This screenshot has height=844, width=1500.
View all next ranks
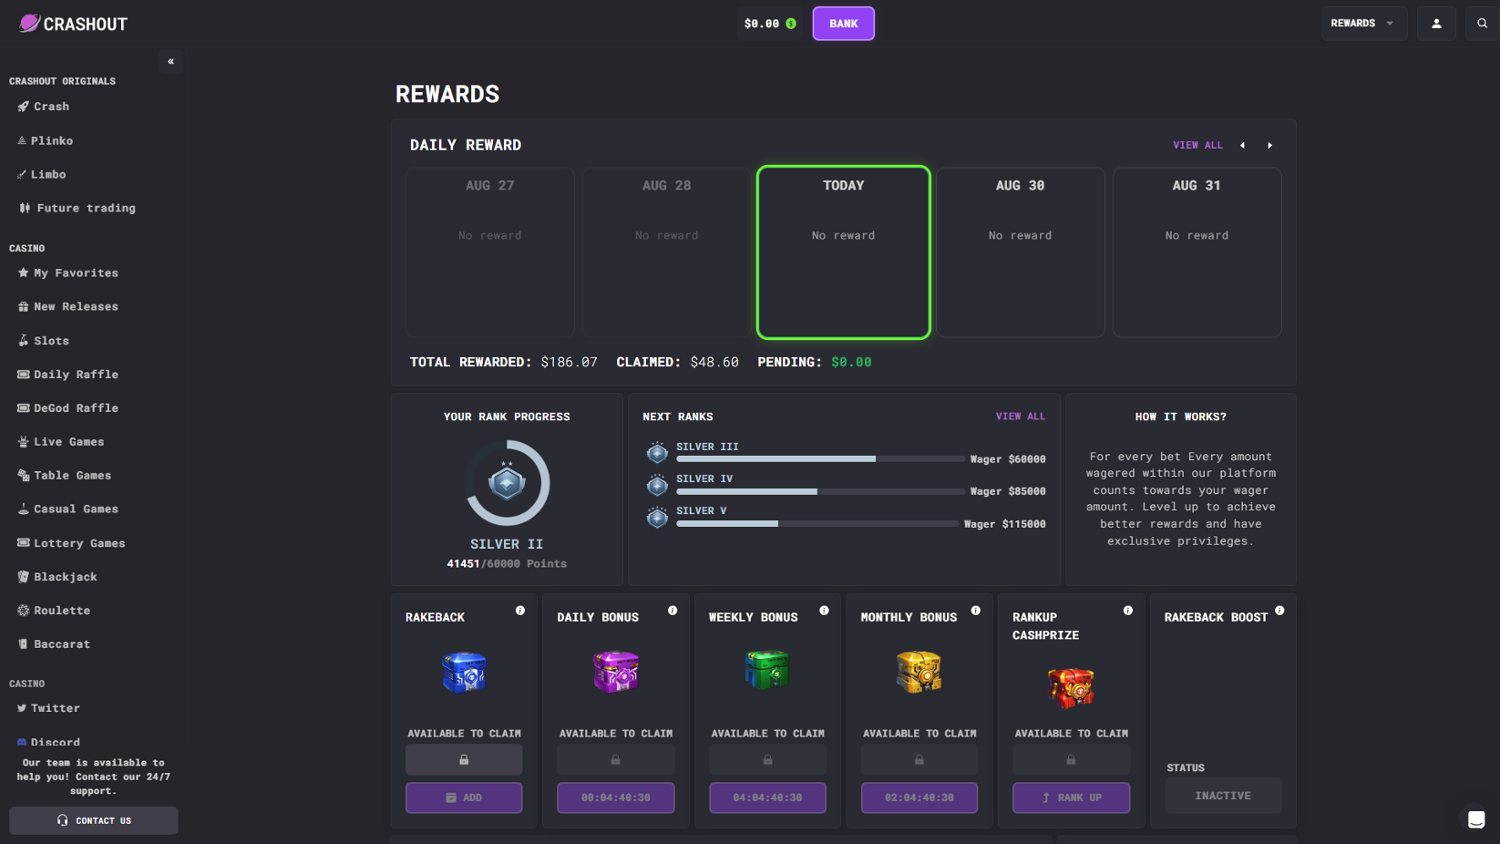point(1020,416)
